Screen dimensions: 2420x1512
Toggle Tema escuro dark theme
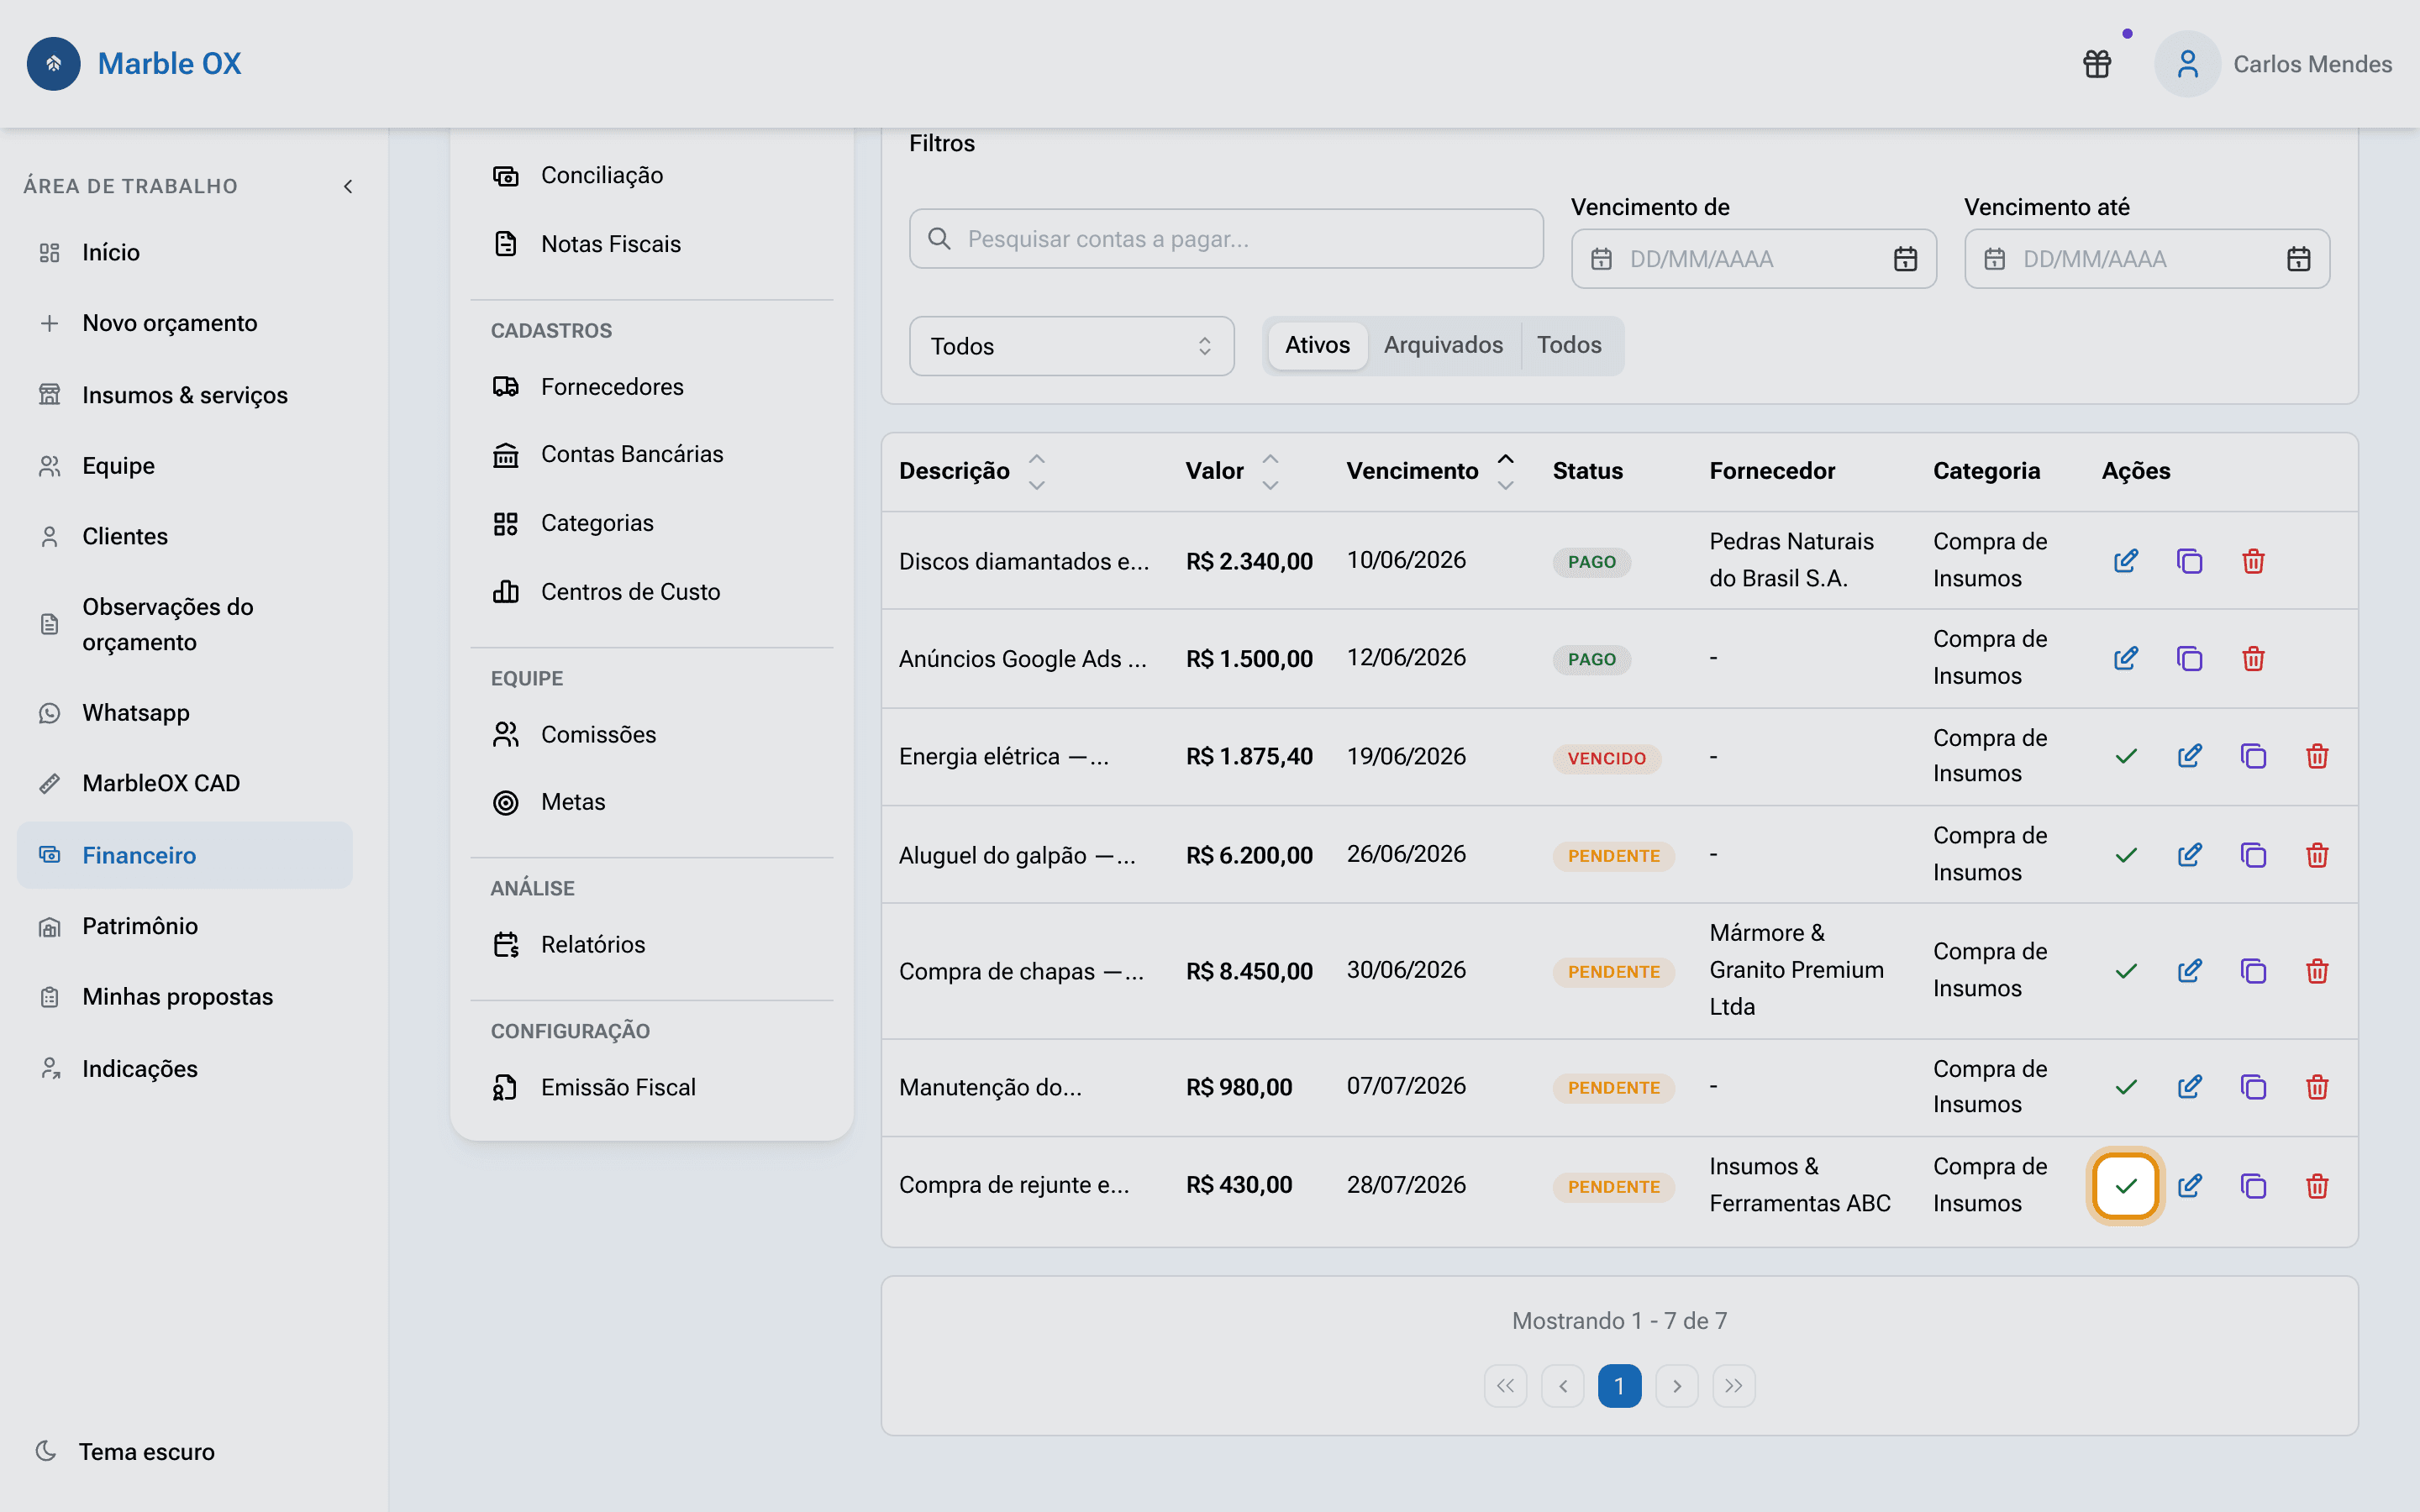click(x=125, y=1451)
